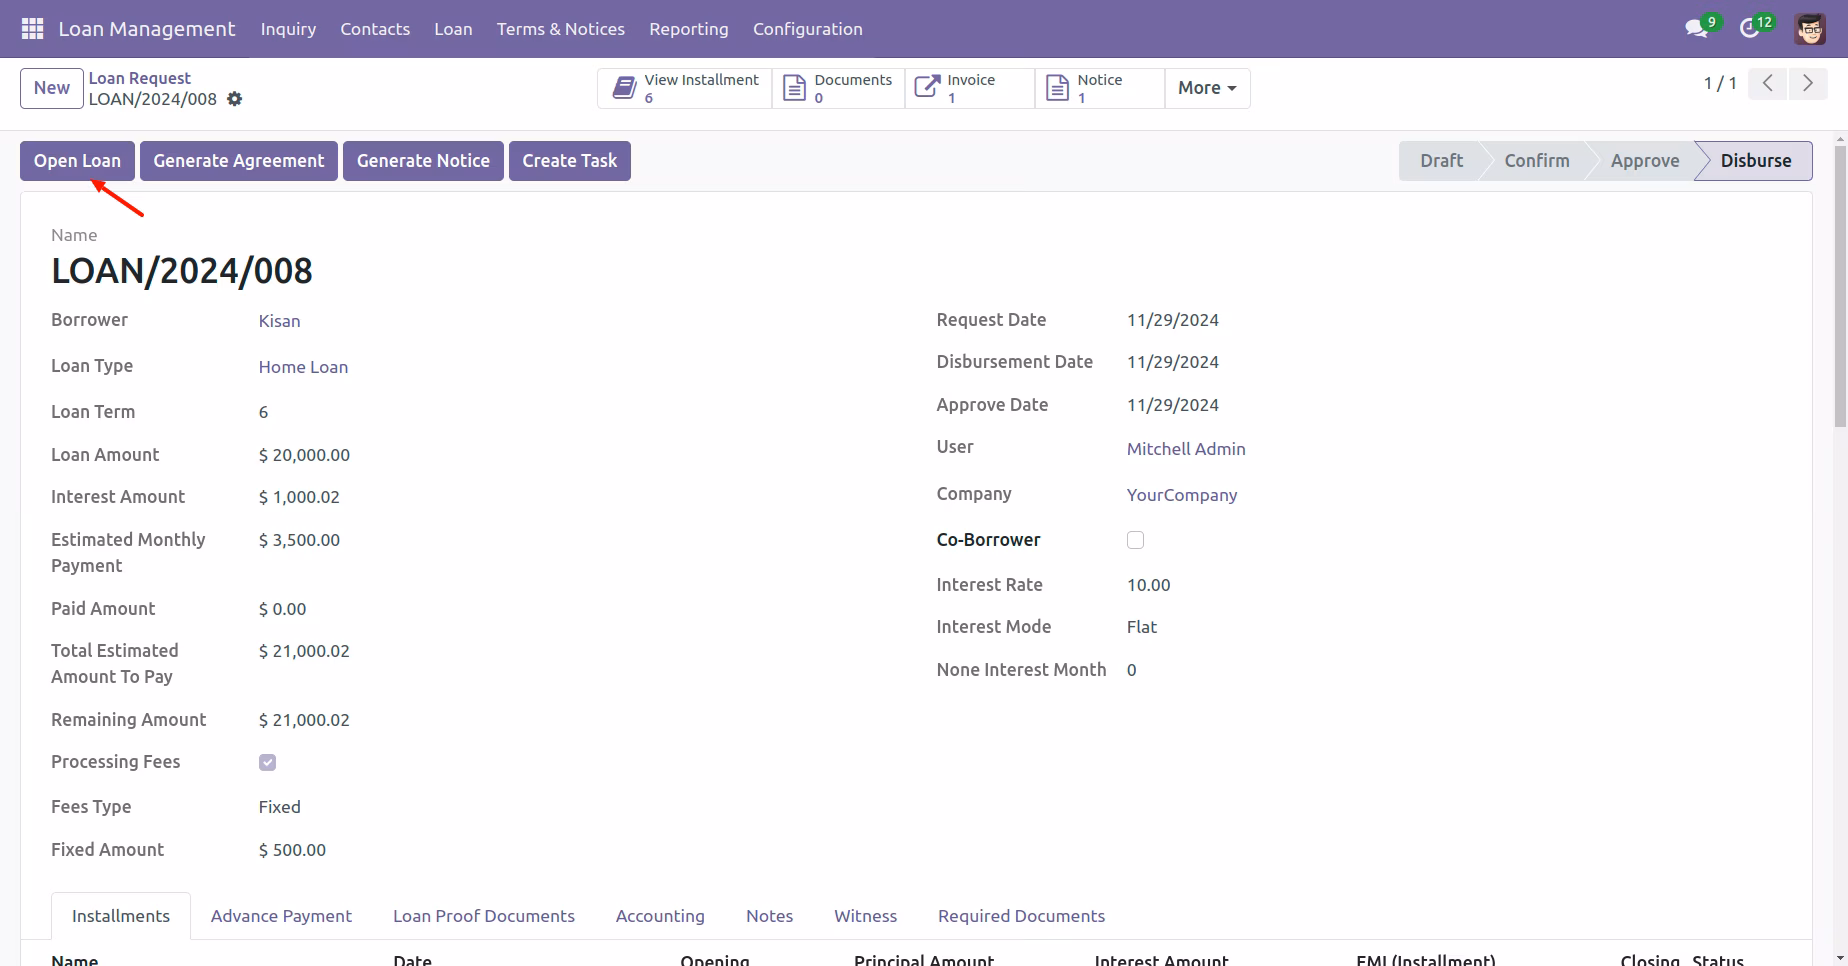The width and height of the screenshot is (1848, 966).
Task: Click the Loan Amount value $ 20,000.00
Action: tap(304, 455)
